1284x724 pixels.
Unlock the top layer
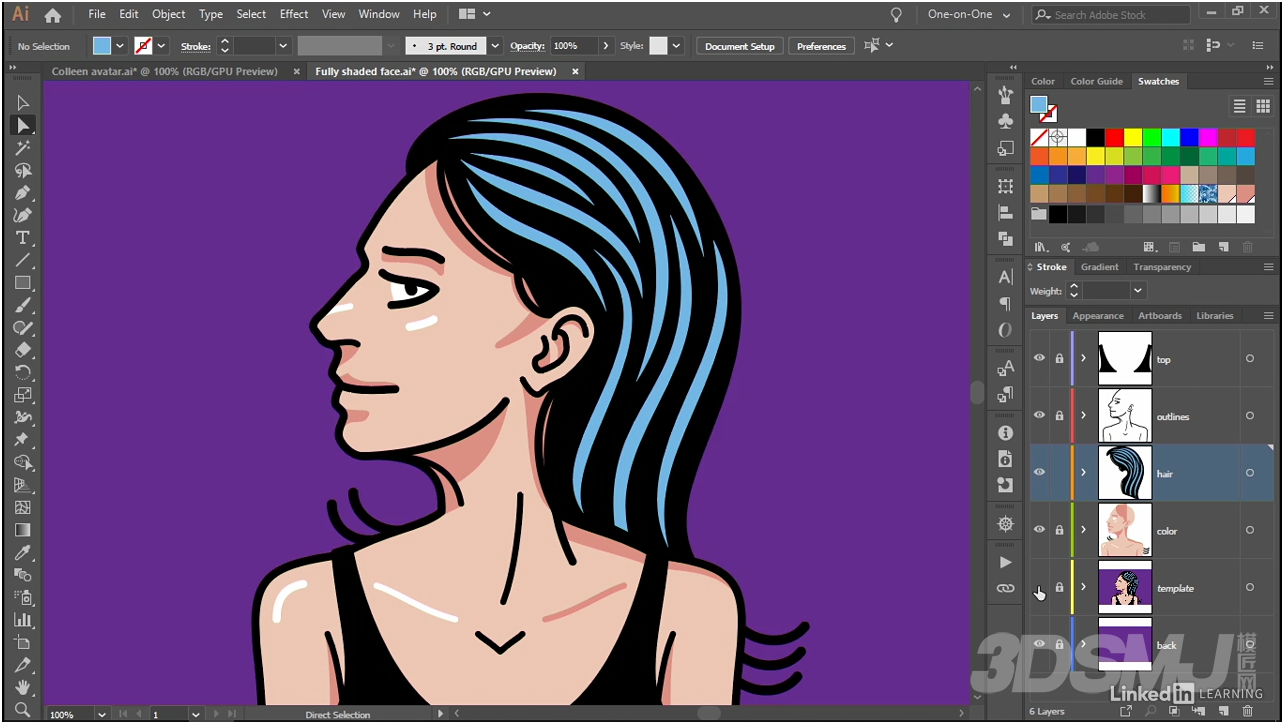(1059, 358)
